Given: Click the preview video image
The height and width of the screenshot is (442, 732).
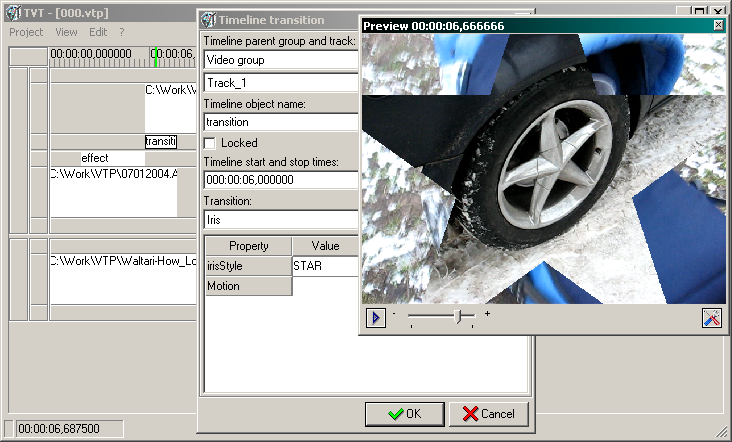Looking at the screenshot, I should click(x=544, y=168).
